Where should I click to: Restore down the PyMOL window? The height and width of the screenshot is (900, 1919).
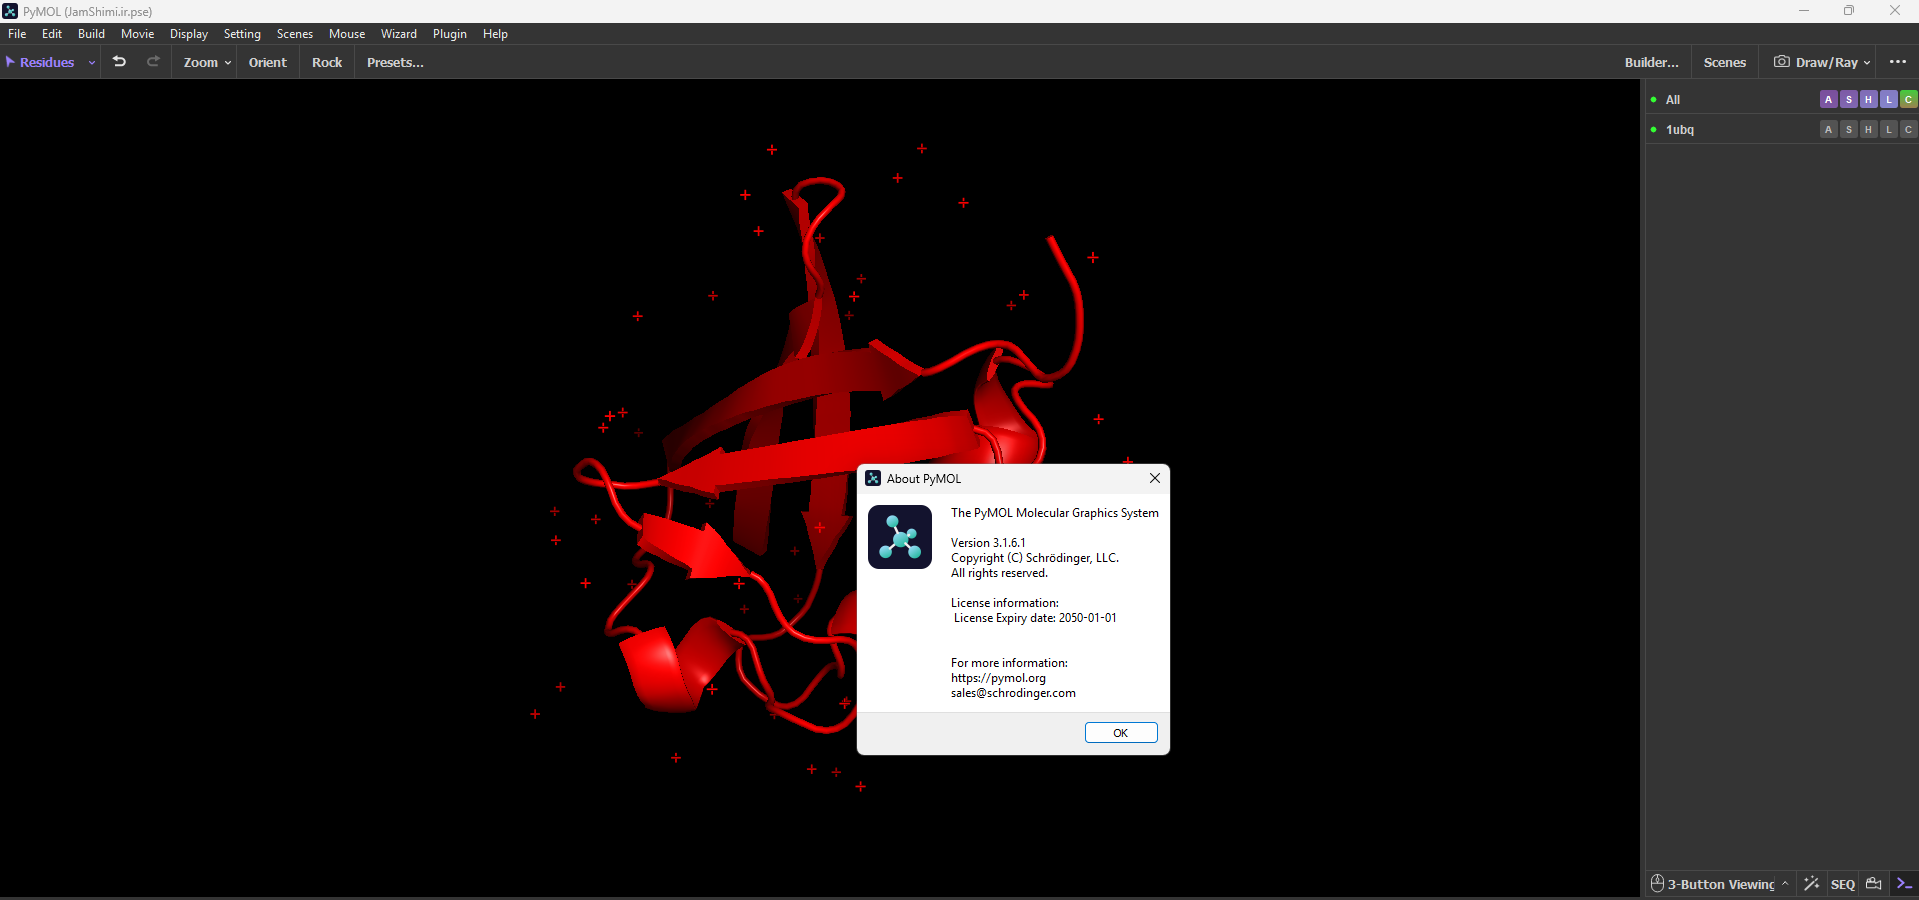coord(1849,11)
